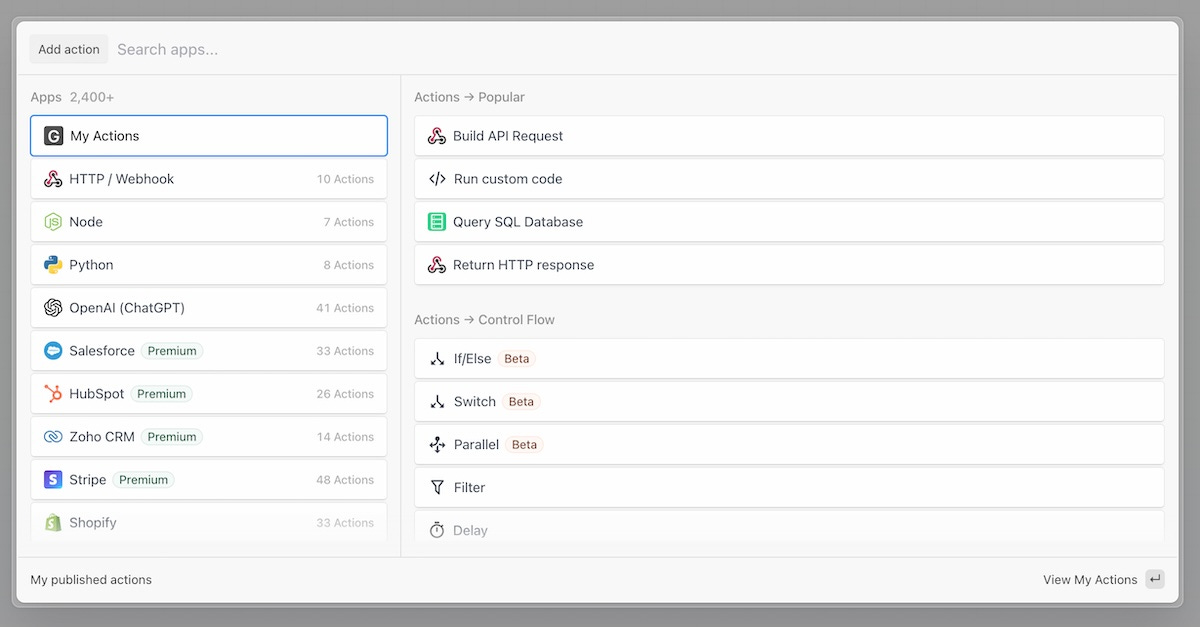Click the Query SQL Database table icon
The width and height of the screenshot is (1200, 627).
(437, 222)
